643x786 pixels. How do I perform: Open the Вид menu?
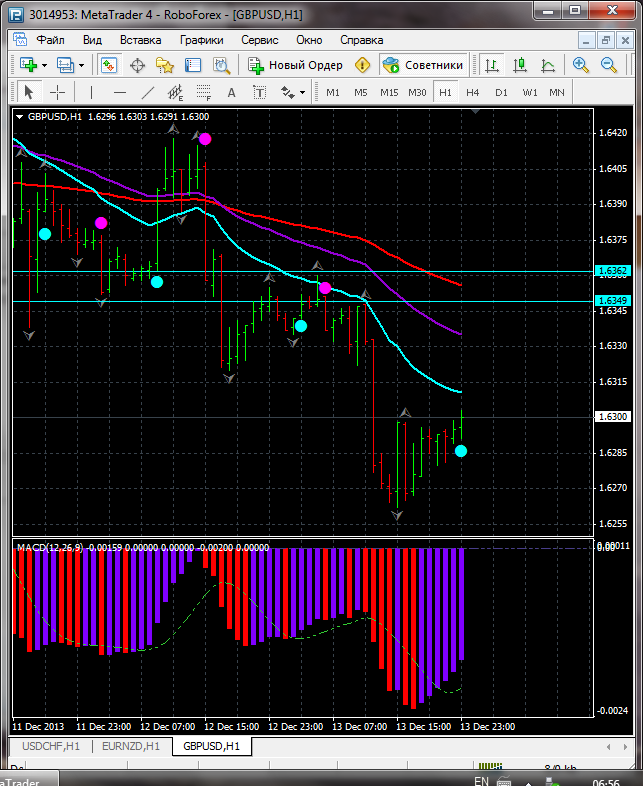tap(92, 40)
